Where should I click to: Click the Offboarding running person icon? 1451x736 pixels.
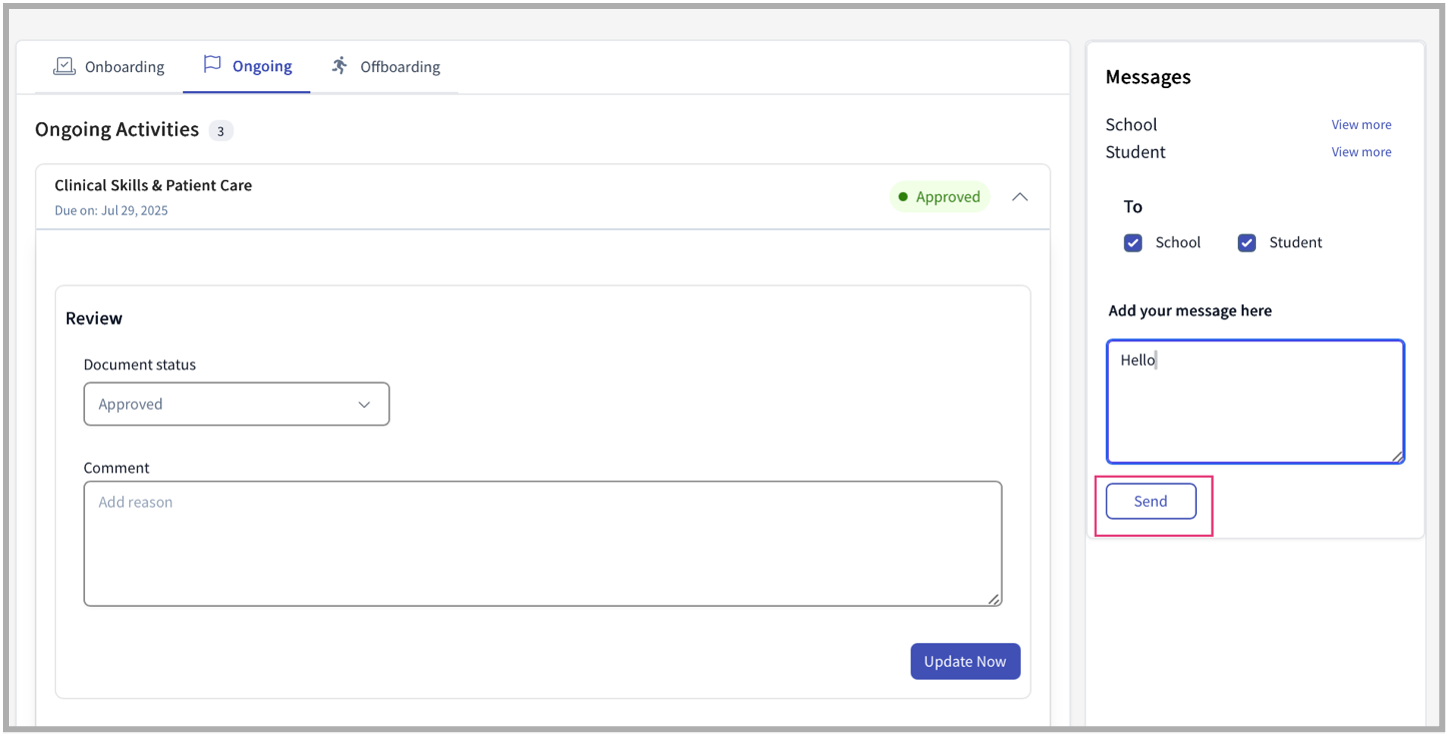pos(340,66)
